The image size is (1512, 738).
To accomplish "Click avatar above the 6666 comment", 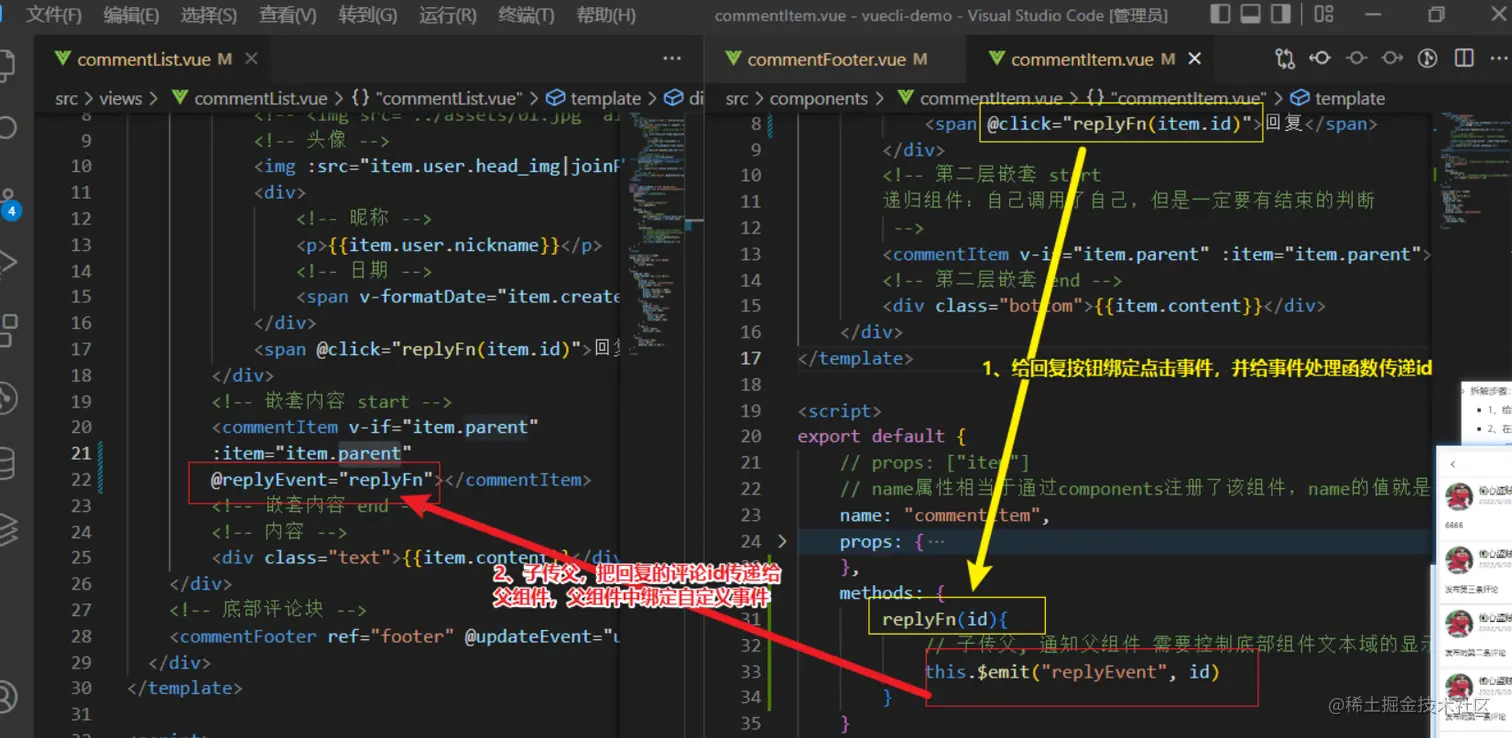I will (1460, 494).
